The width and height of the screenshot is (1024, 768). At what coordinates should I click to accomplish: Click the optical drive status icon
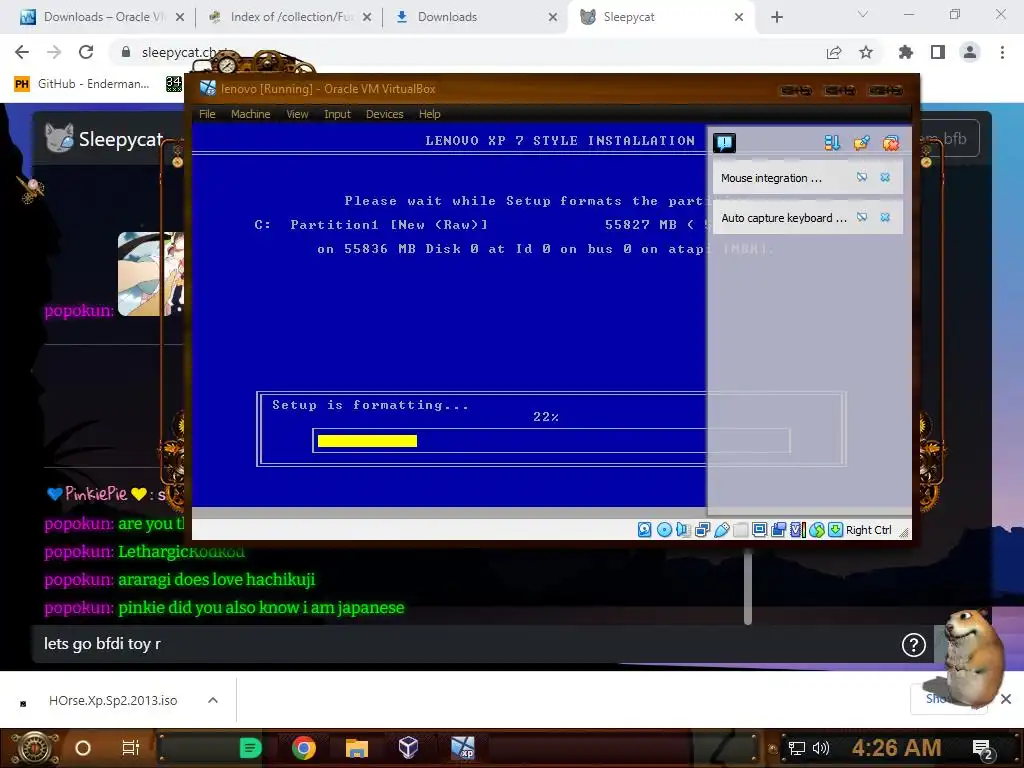point(664,530)
